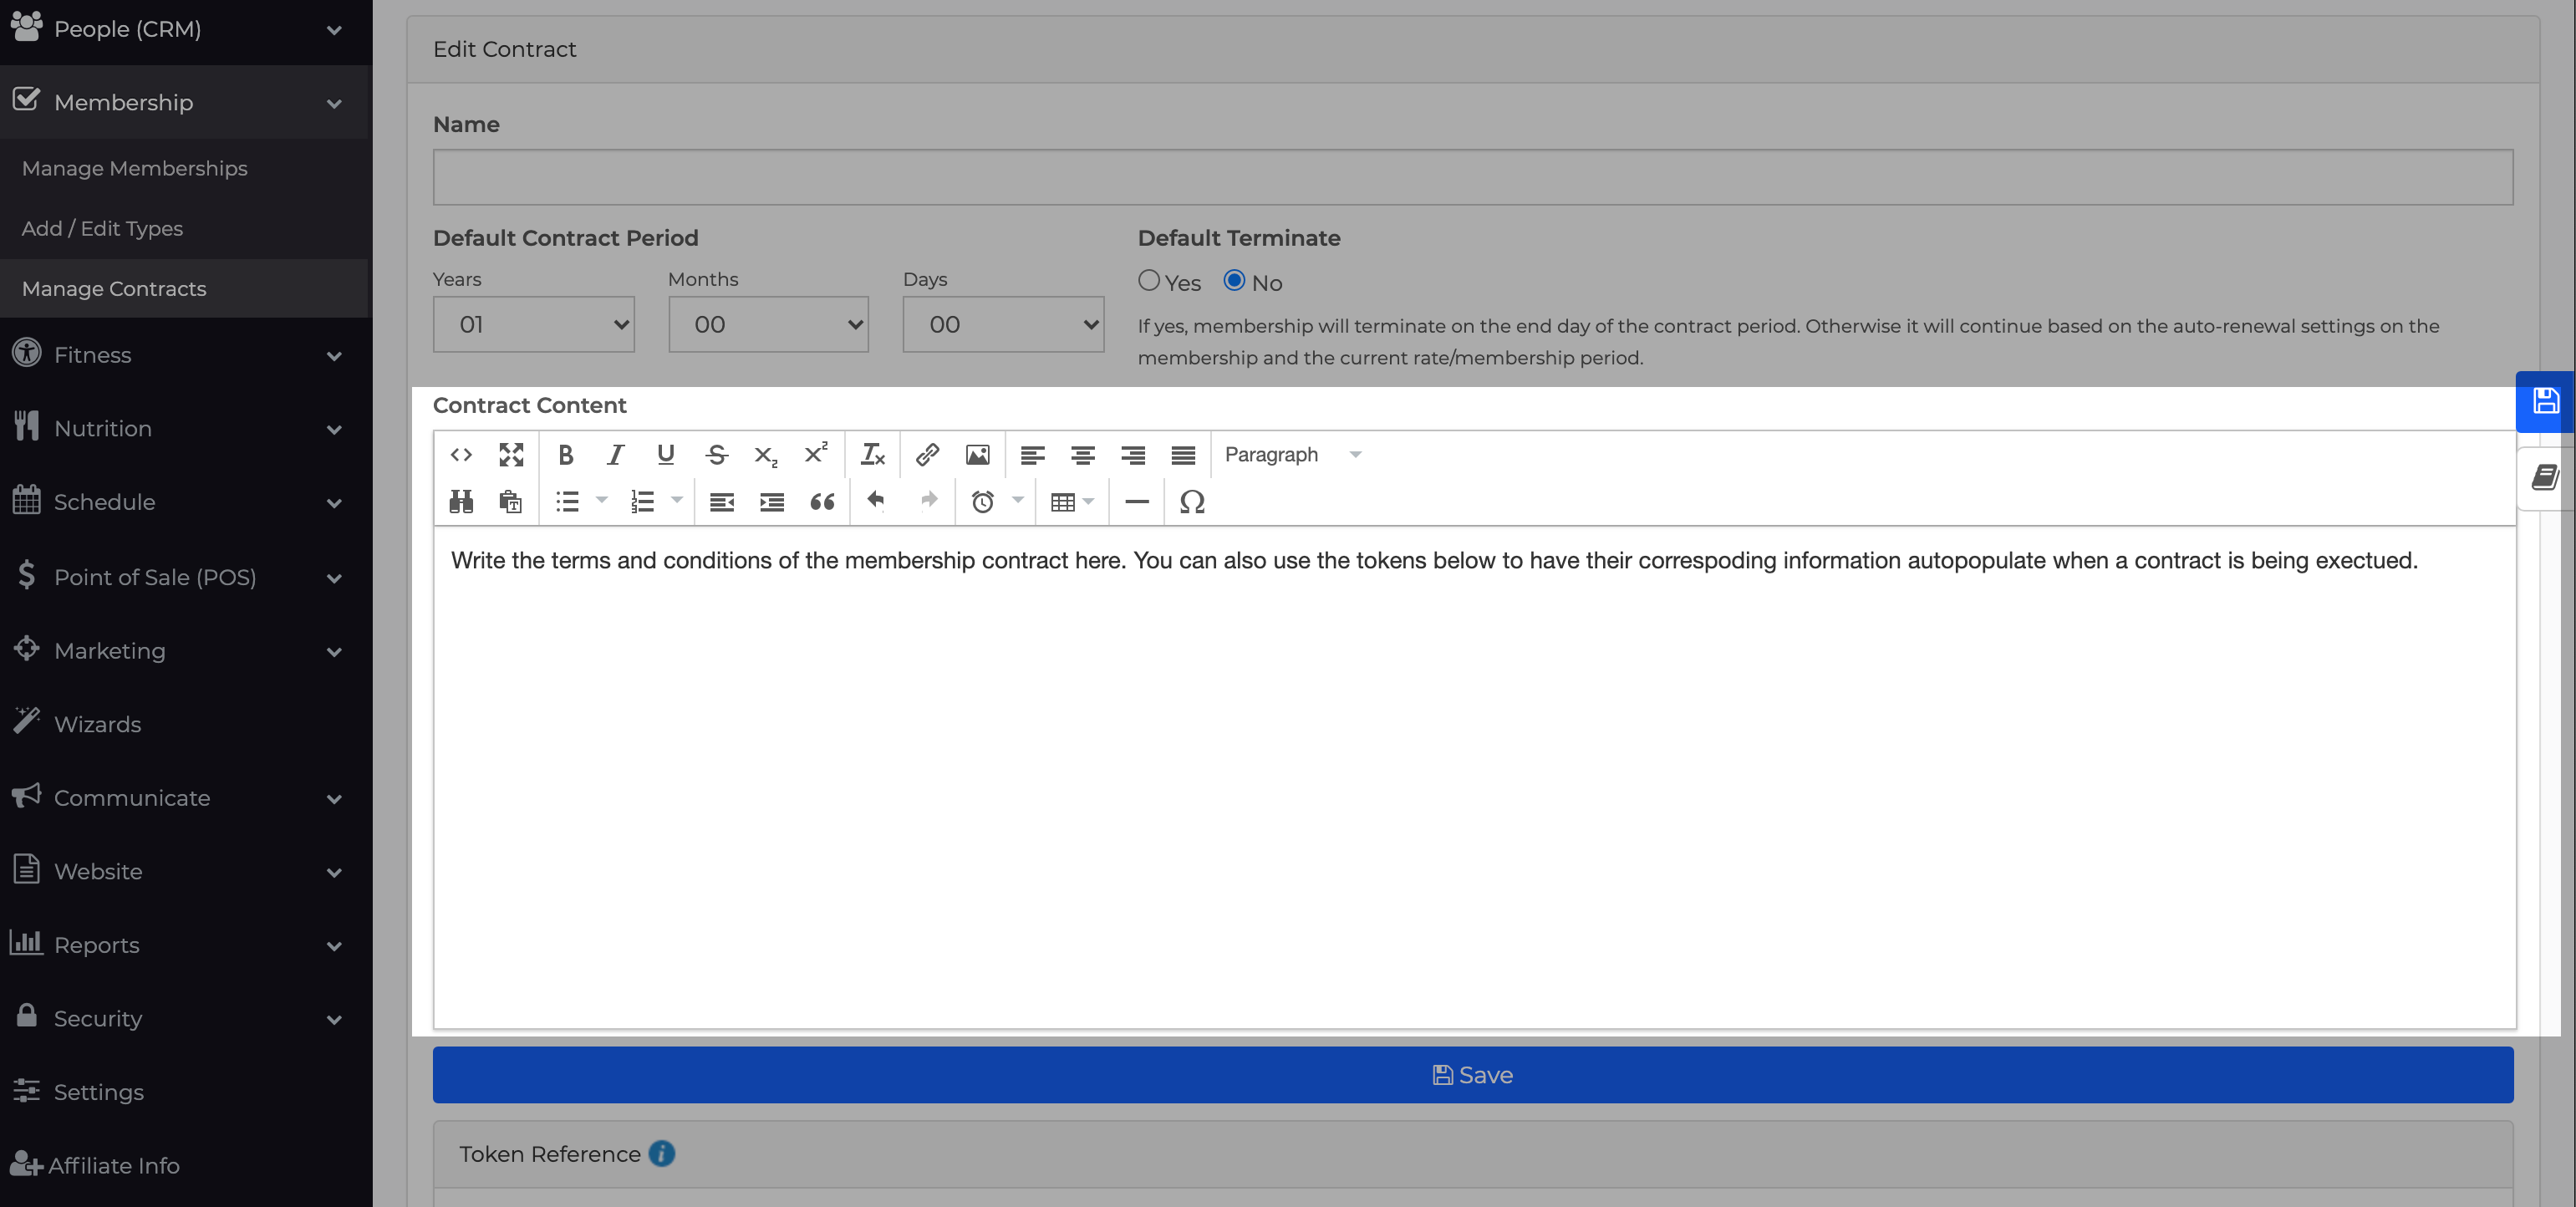Insert a blockquote
Image resolution: width=2576 pixels, height=1207 pixels.
pyautogui.click(x=822, y=502)
